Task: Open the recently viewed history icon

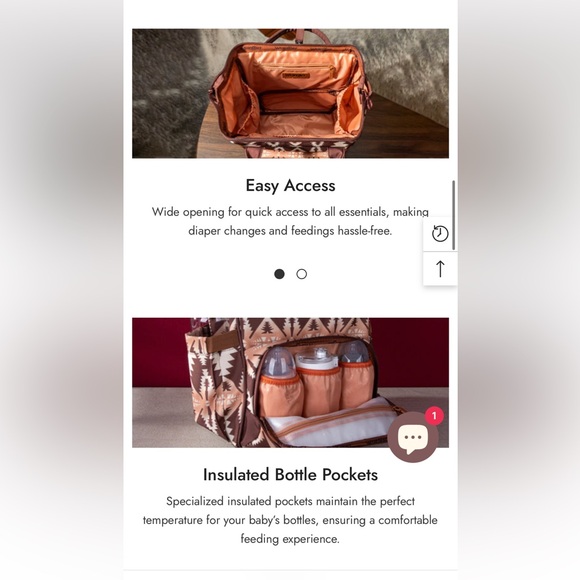Action: [440, 234]
